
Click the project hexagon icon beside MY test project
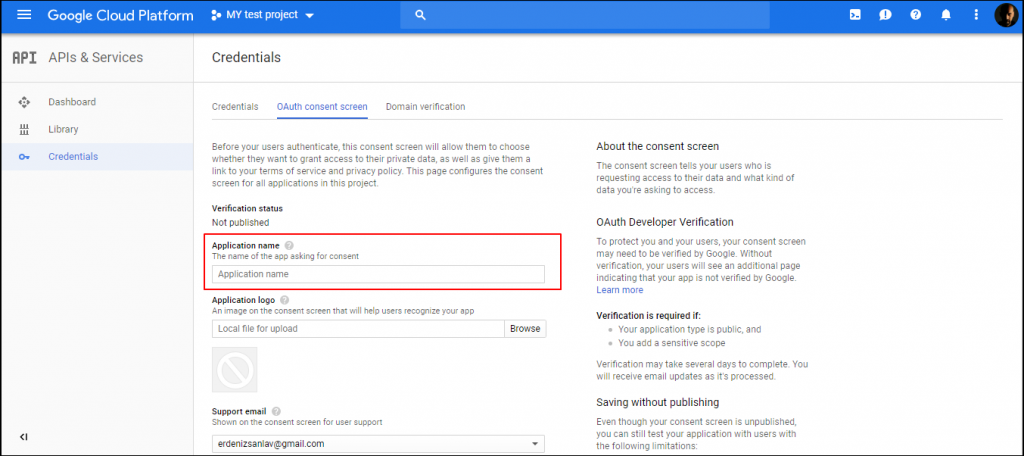[216, 15]
